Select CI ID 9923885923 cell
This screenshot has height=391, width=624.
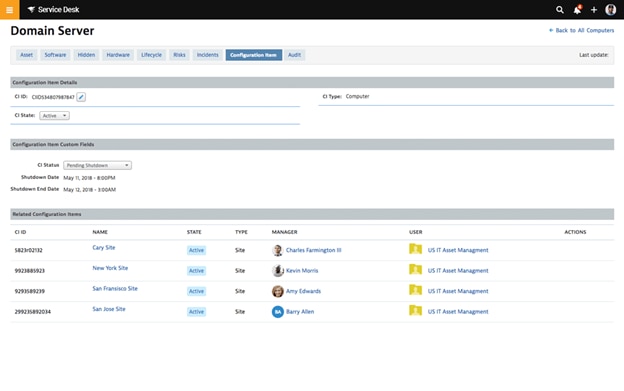(29, 270)
